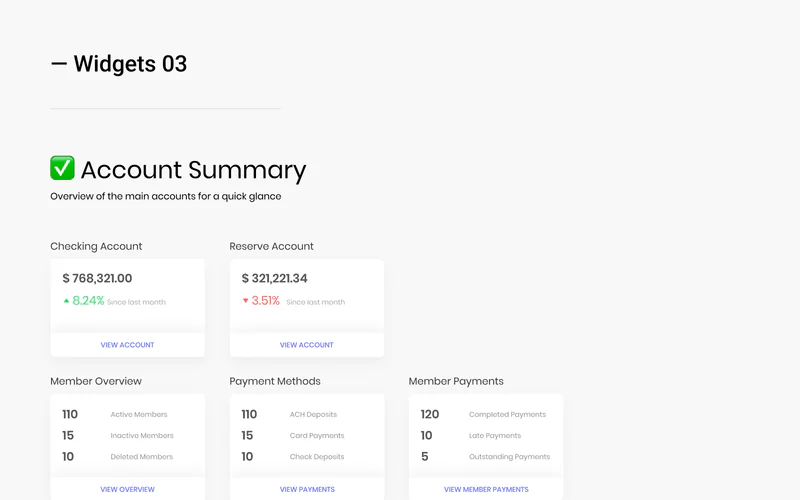The width and height of the screenshot is (800, 500).
Task: Click the VIEW OVERVIEW link
Action: pyautogui.click(x=128, y=489)
